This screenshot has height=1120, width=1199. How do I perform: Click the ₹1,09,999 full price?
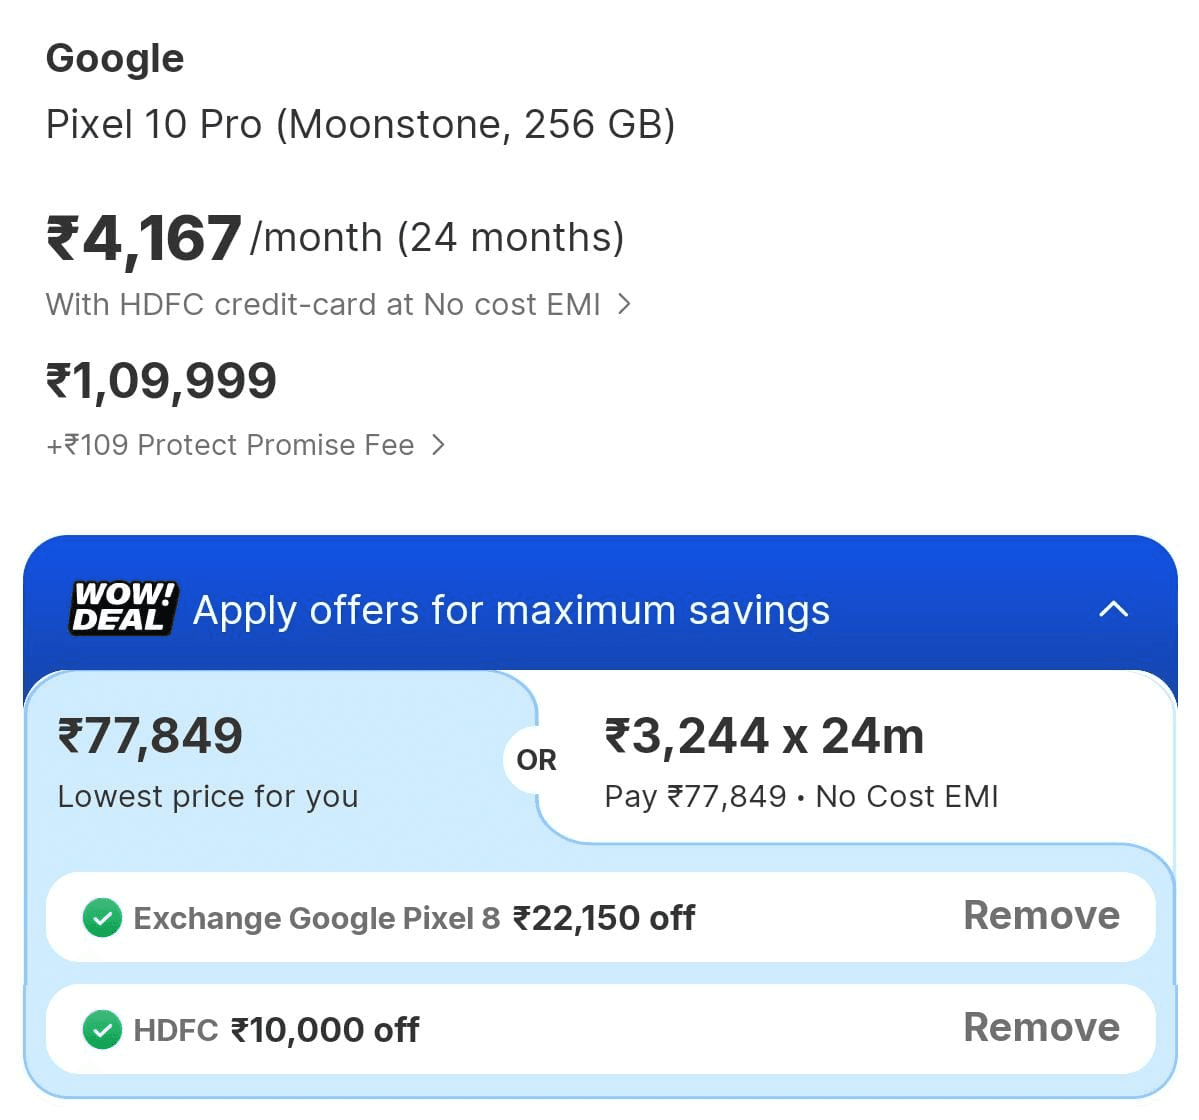click(161, 381)
